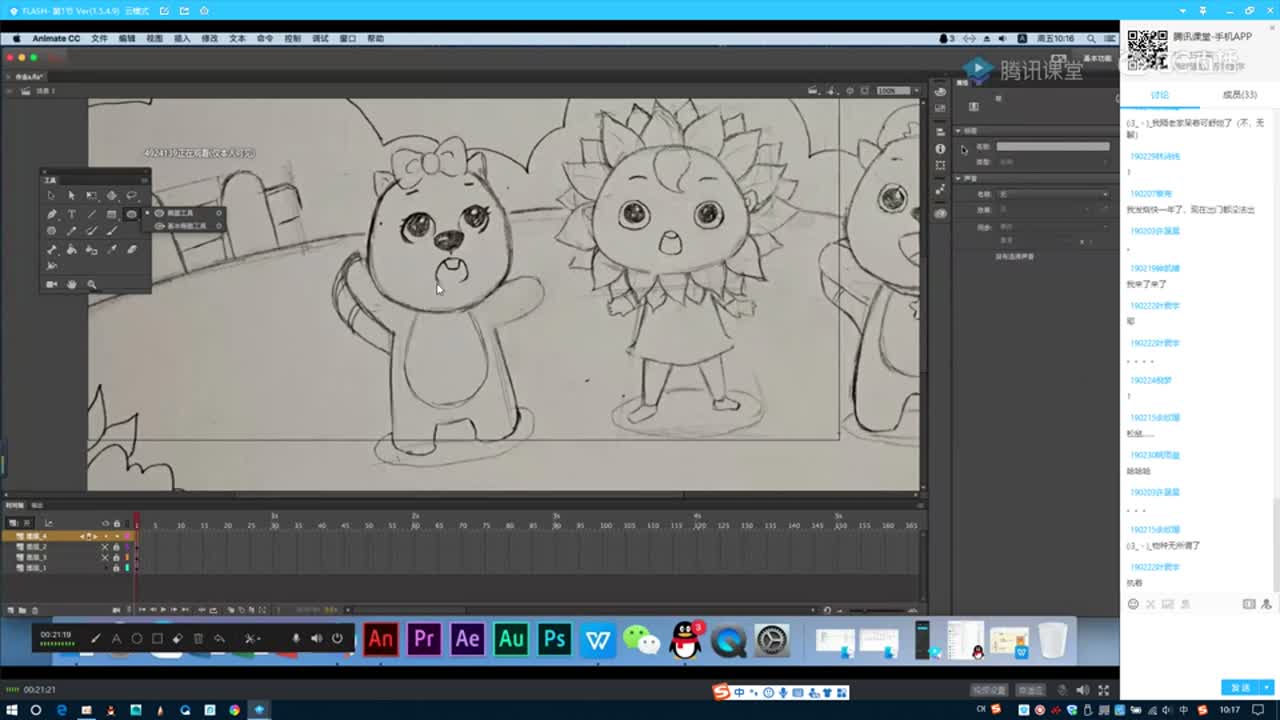Image resolution: width=1280 pixels, height=720 pixels.
Task: Click the timeline play button
Action: pos(163,610)
